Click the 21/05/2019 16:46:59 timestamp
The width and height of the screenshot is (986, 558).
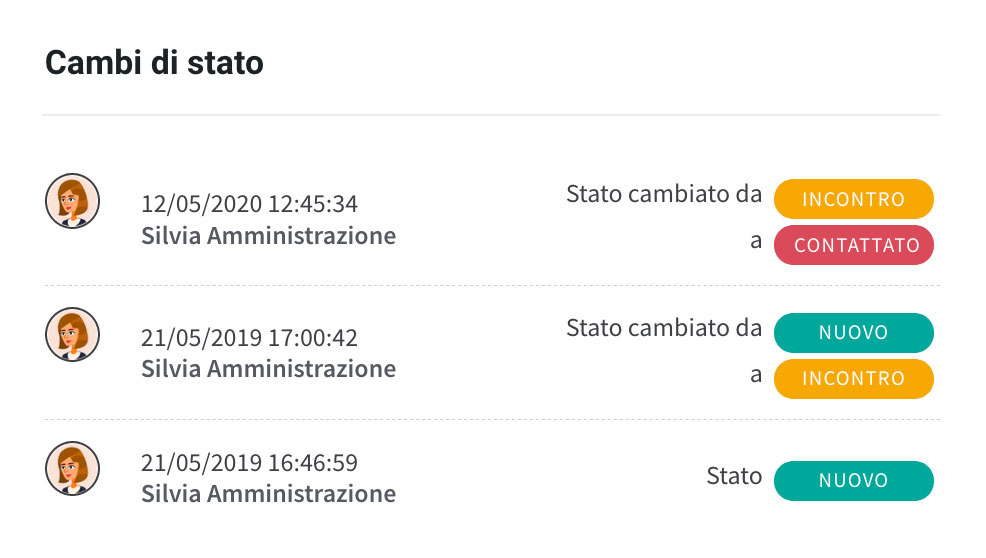pos(249,463)
